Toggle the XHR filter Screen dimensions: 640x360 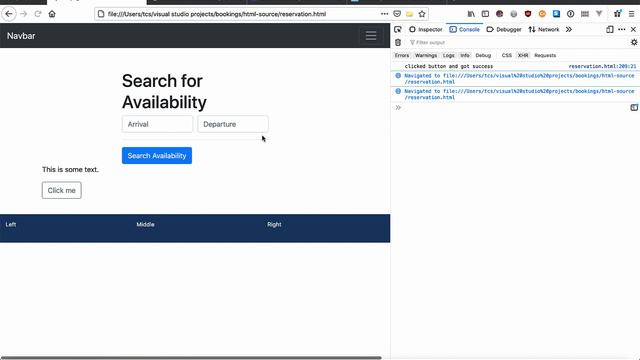pos(523,56)
